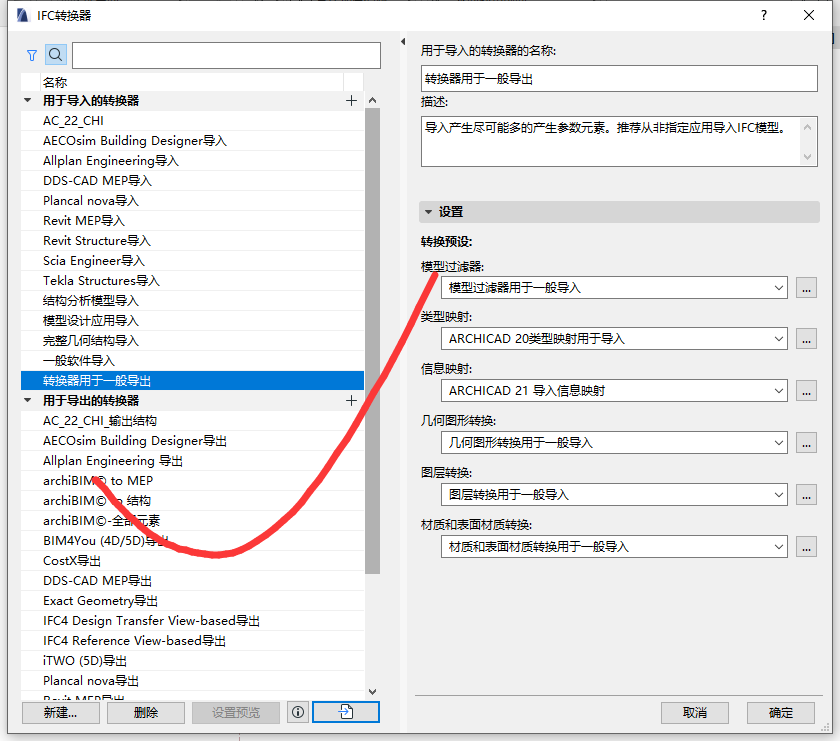Screen dimensions: 840x741
Task: Open type mapping options ellipsis button
Action: pyautogui.click(x=806, y=339)
